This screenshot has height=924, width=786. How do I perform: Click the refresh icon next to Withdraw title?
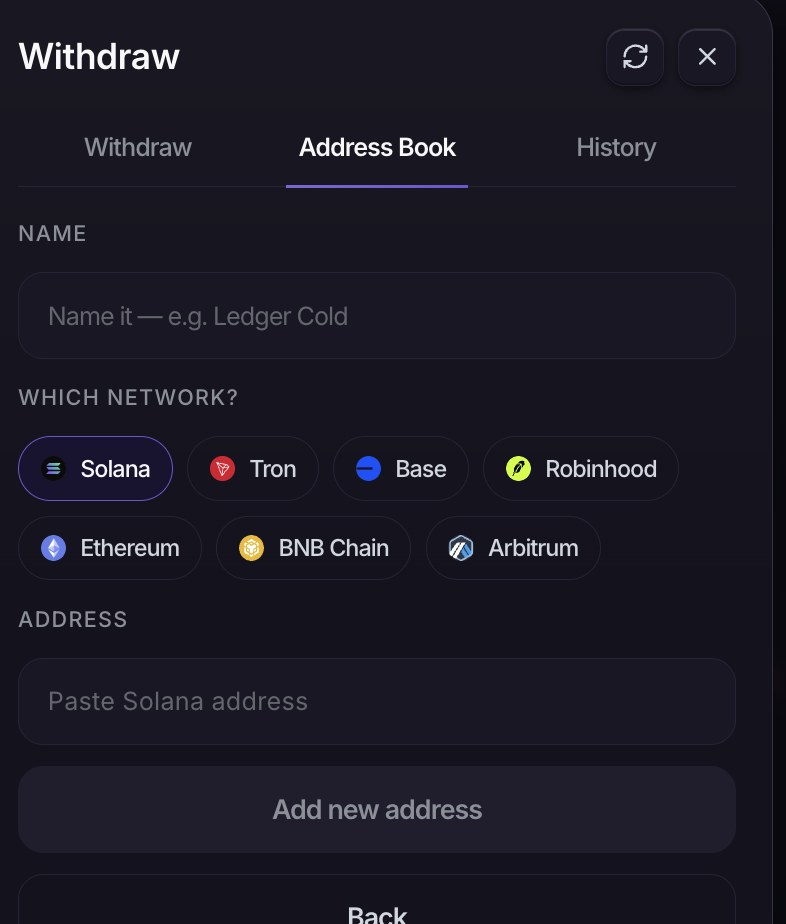[x=635, y=57]
